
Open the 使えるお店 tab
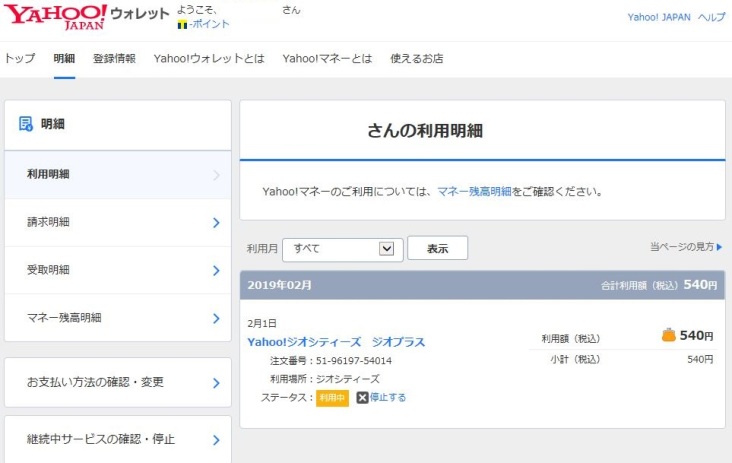point(416,58)
